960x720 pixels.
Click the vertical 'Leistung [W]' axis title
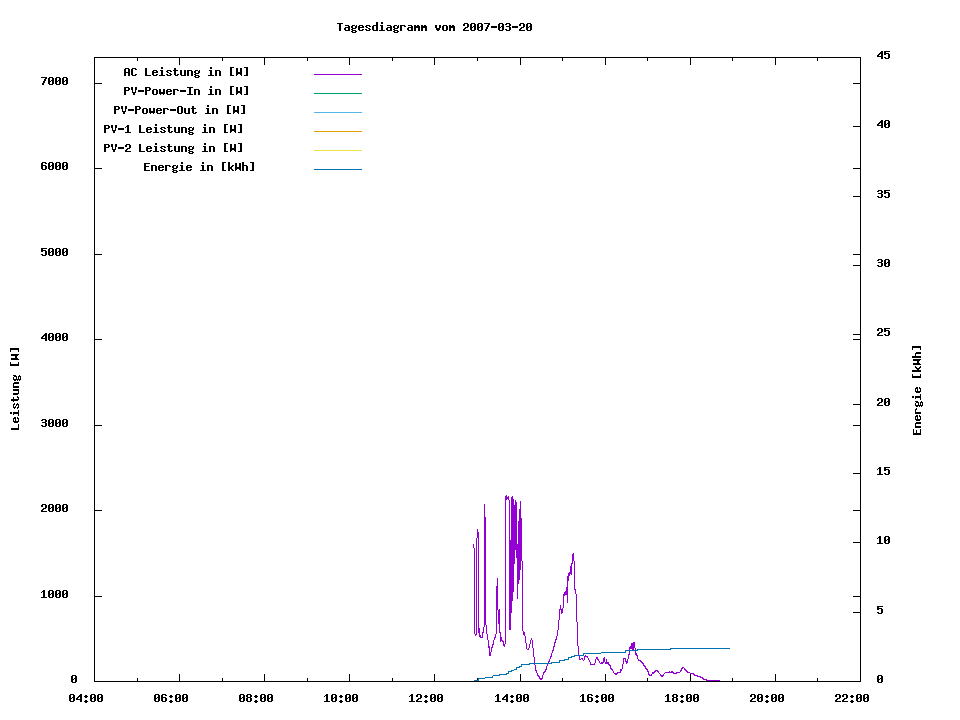[x=15, y=389]
